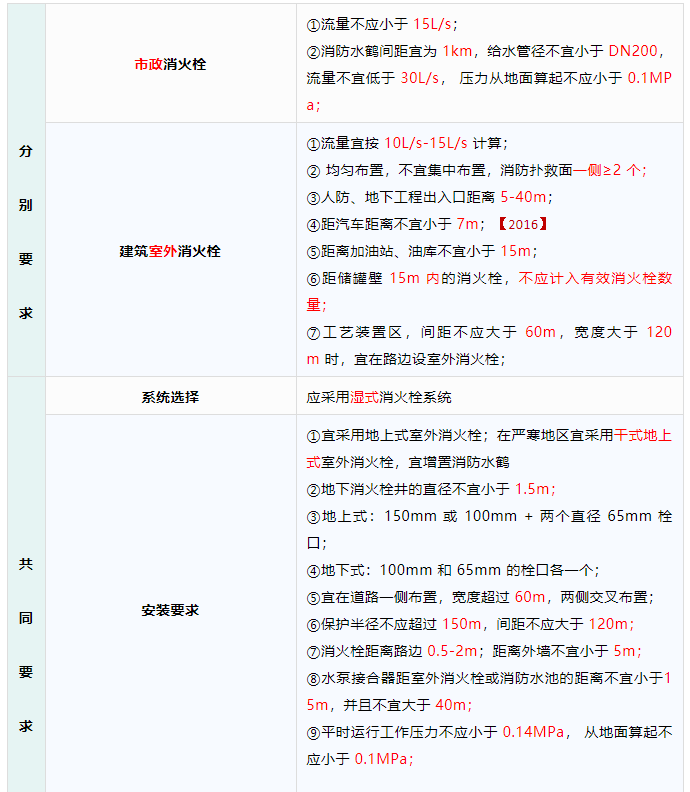The width and height of the screenshot is (690, 792).
Task: Select the 系统选择 cell
Action: pyautogui.click(x=170, y=397)
